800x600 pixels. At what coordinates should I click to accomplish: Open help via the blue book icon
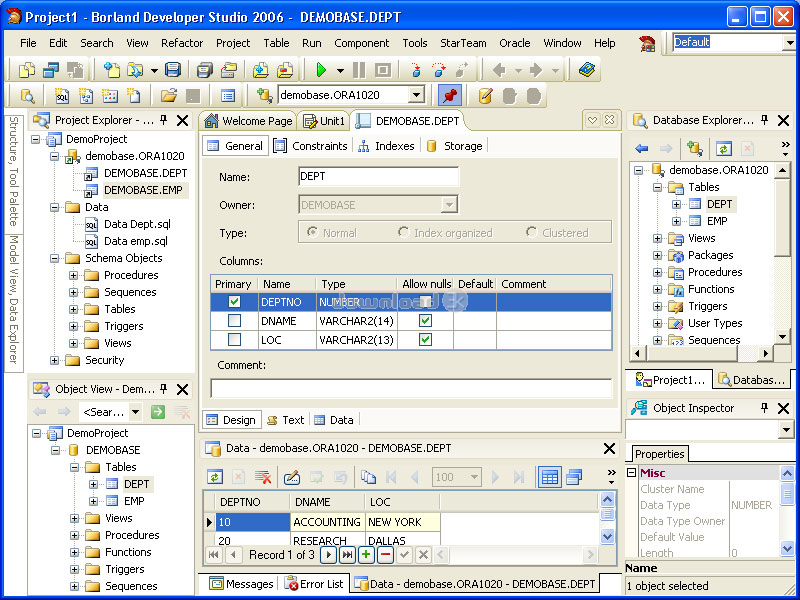[587, 70]
